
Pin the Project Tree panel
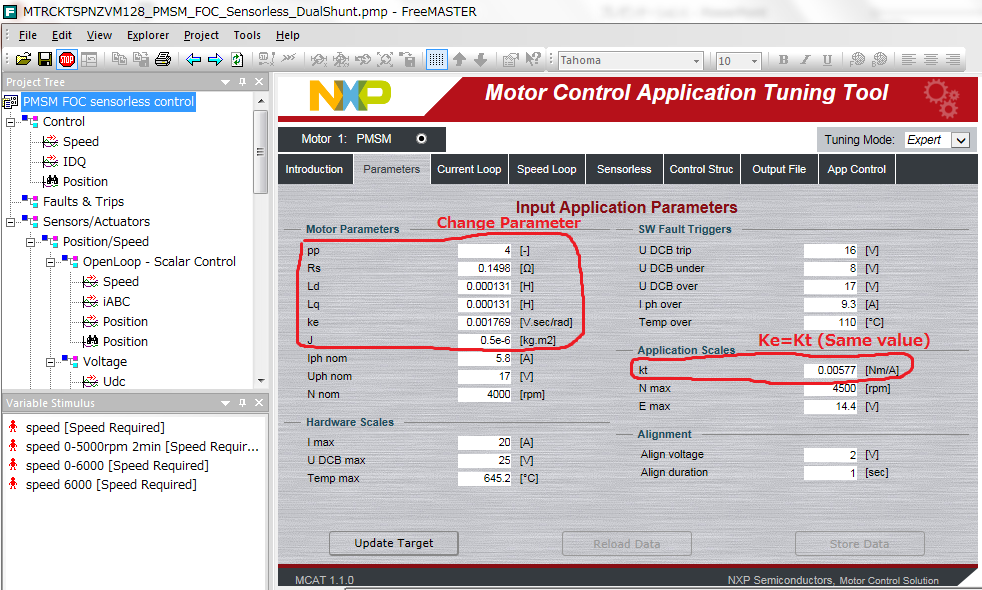click(242, 81)
